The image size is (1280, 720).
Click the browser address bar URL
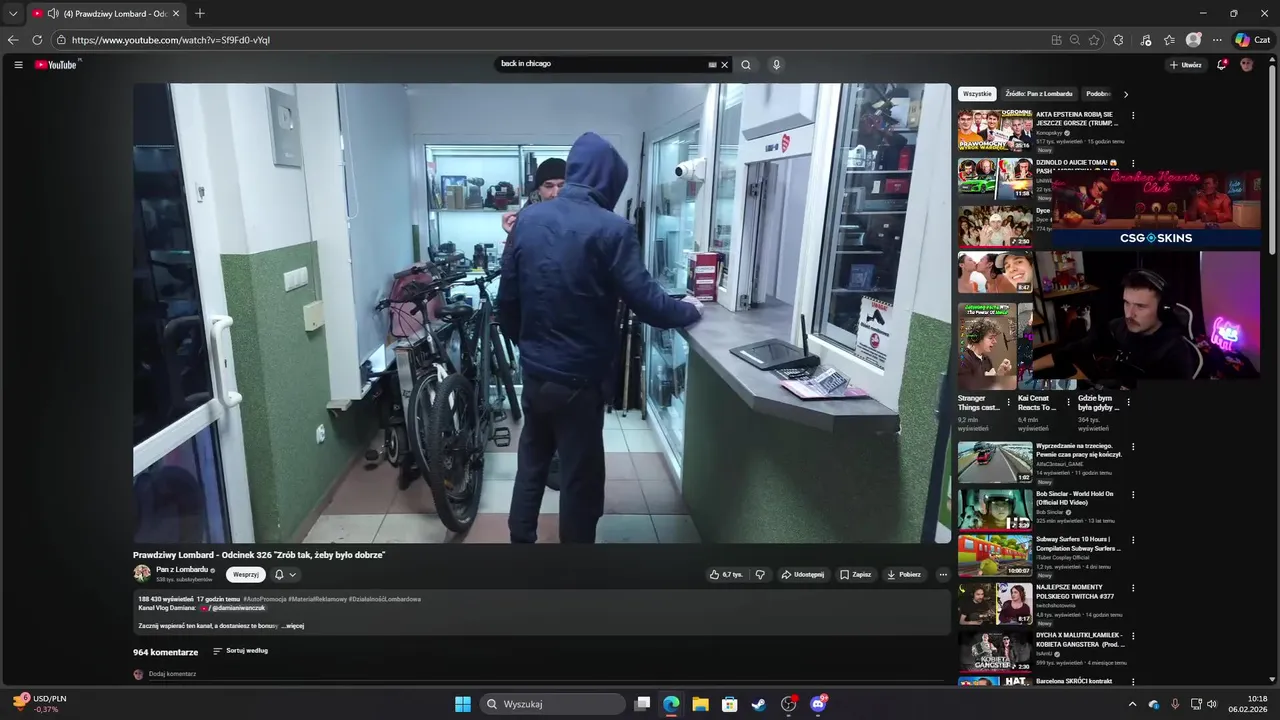tap(171, 40)
